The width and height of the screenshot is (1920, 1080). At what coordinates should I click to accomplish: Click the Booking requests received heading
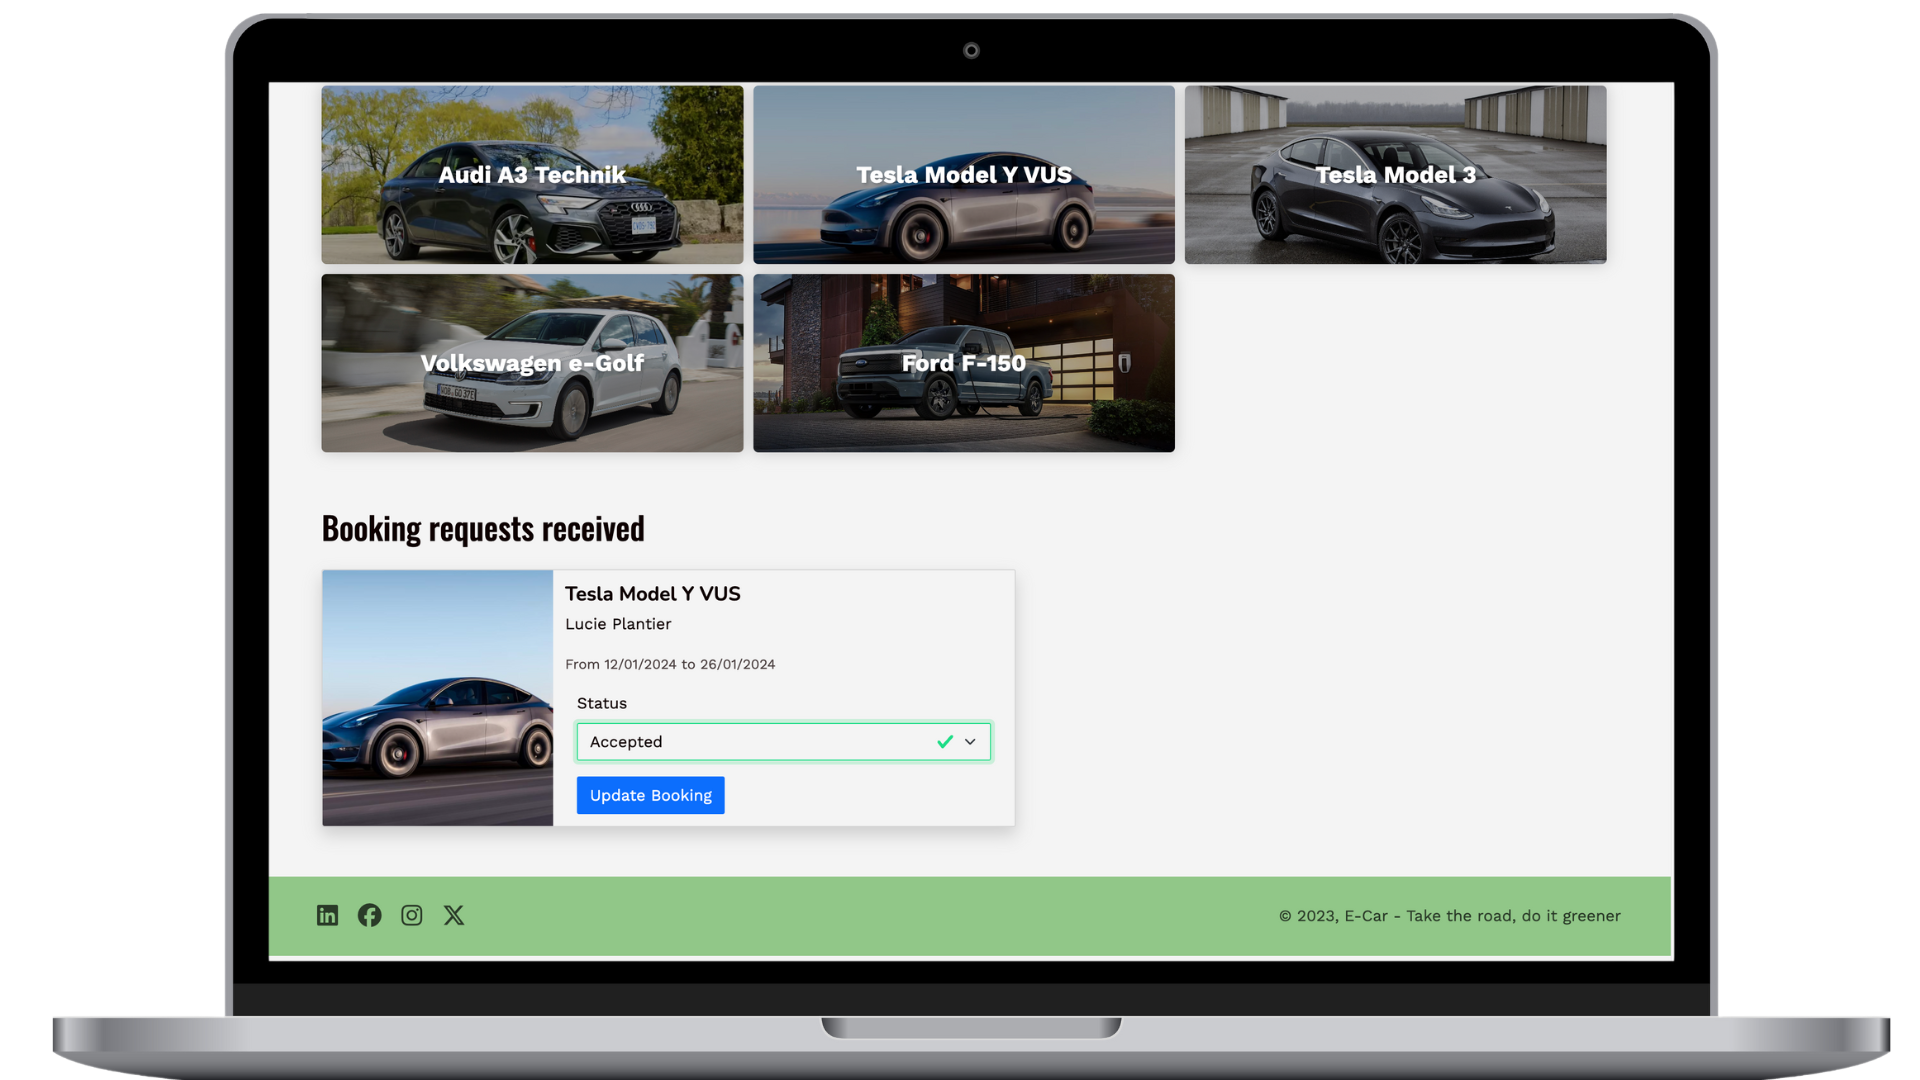click(x=483, y=529)
